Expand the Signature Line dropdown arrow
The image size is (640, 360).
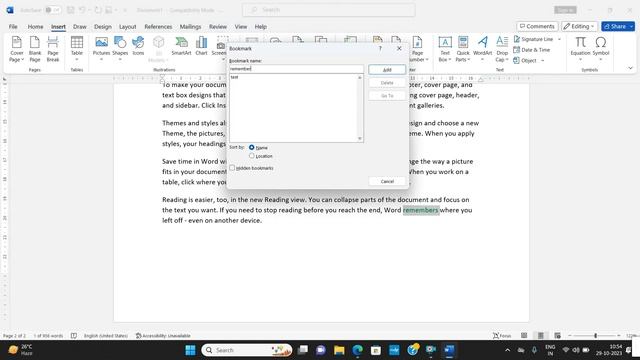tap(559, 39)
